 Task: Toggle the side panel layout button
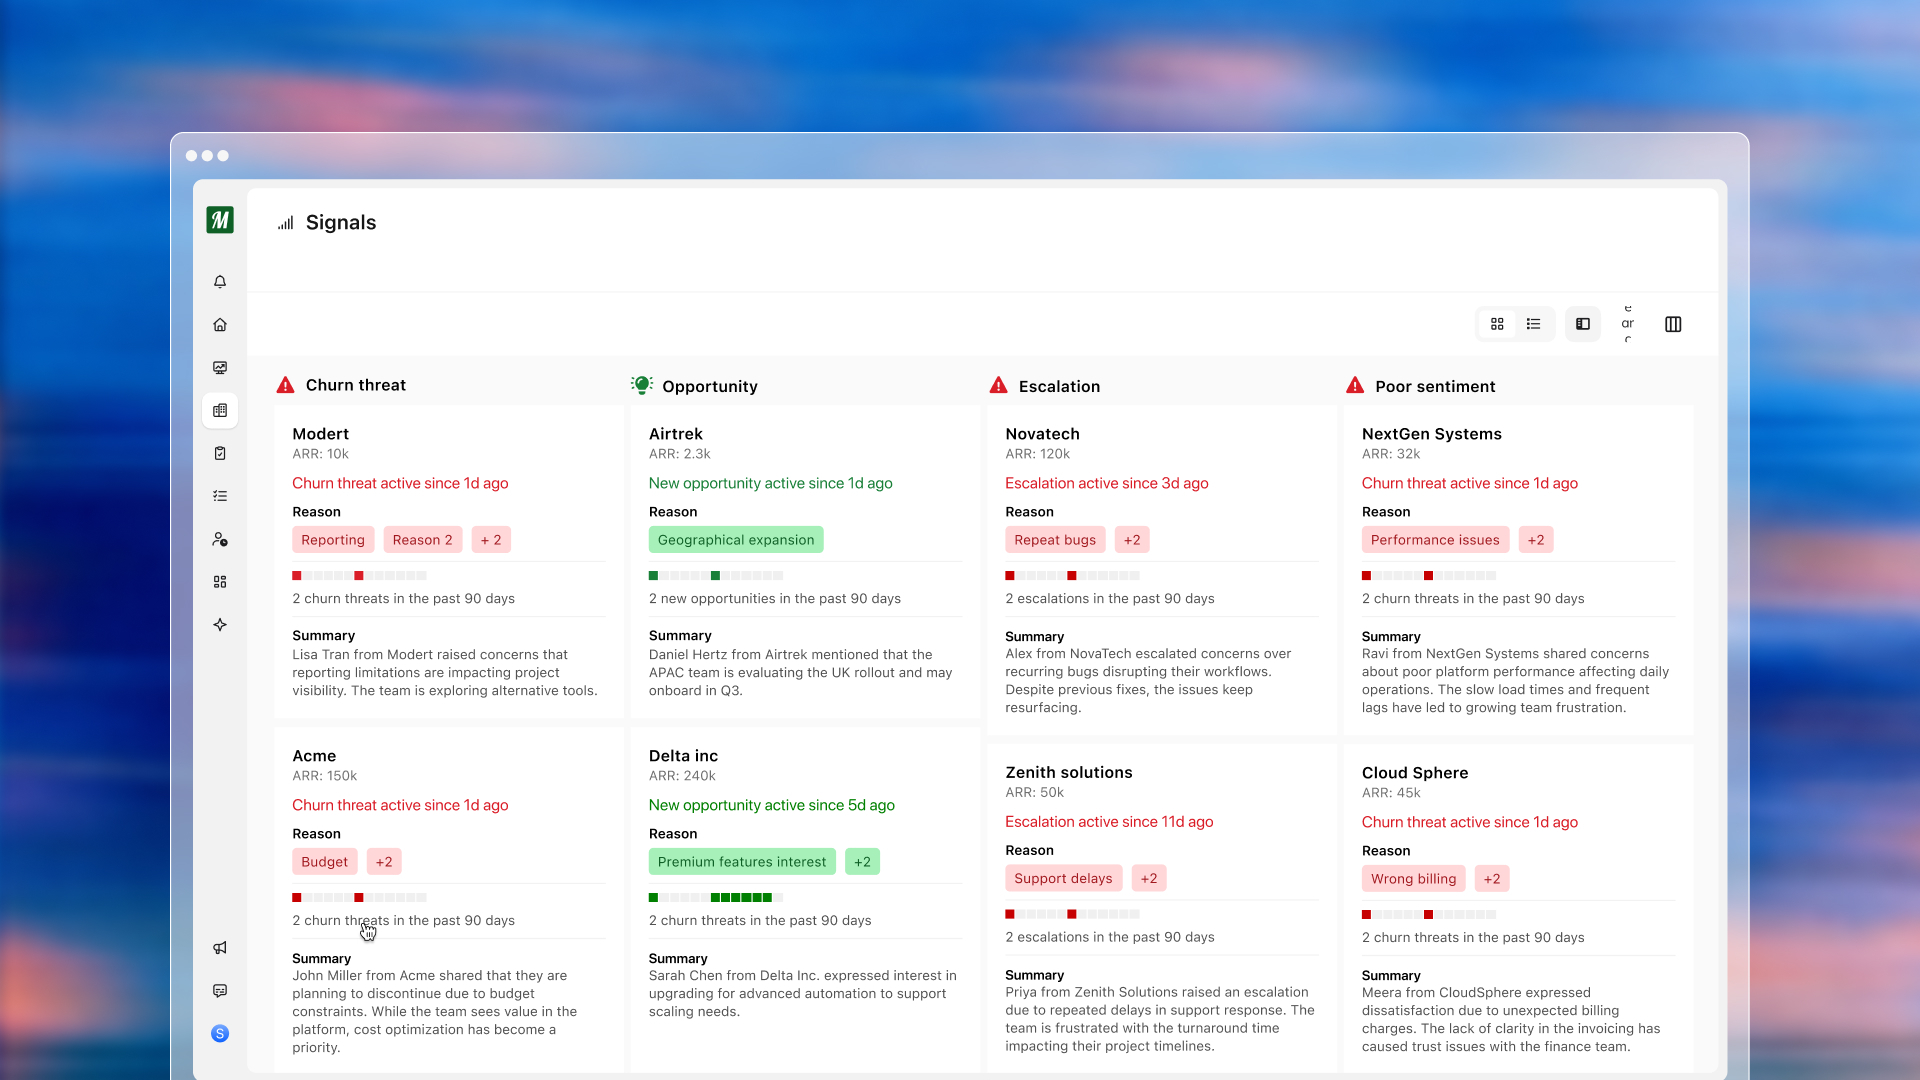click(x=1583, y=324)
